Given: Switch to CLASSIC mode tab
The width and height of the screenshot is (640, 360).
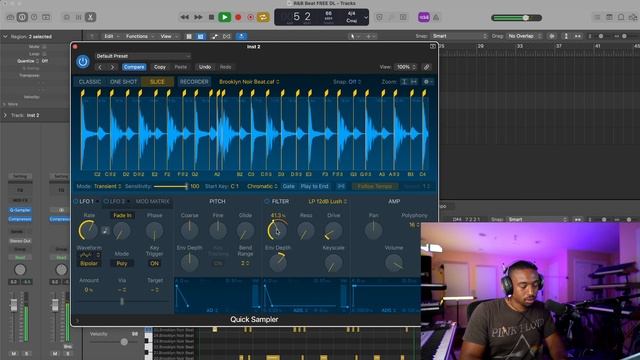Looking at the screenshot, I should point(90,82).
